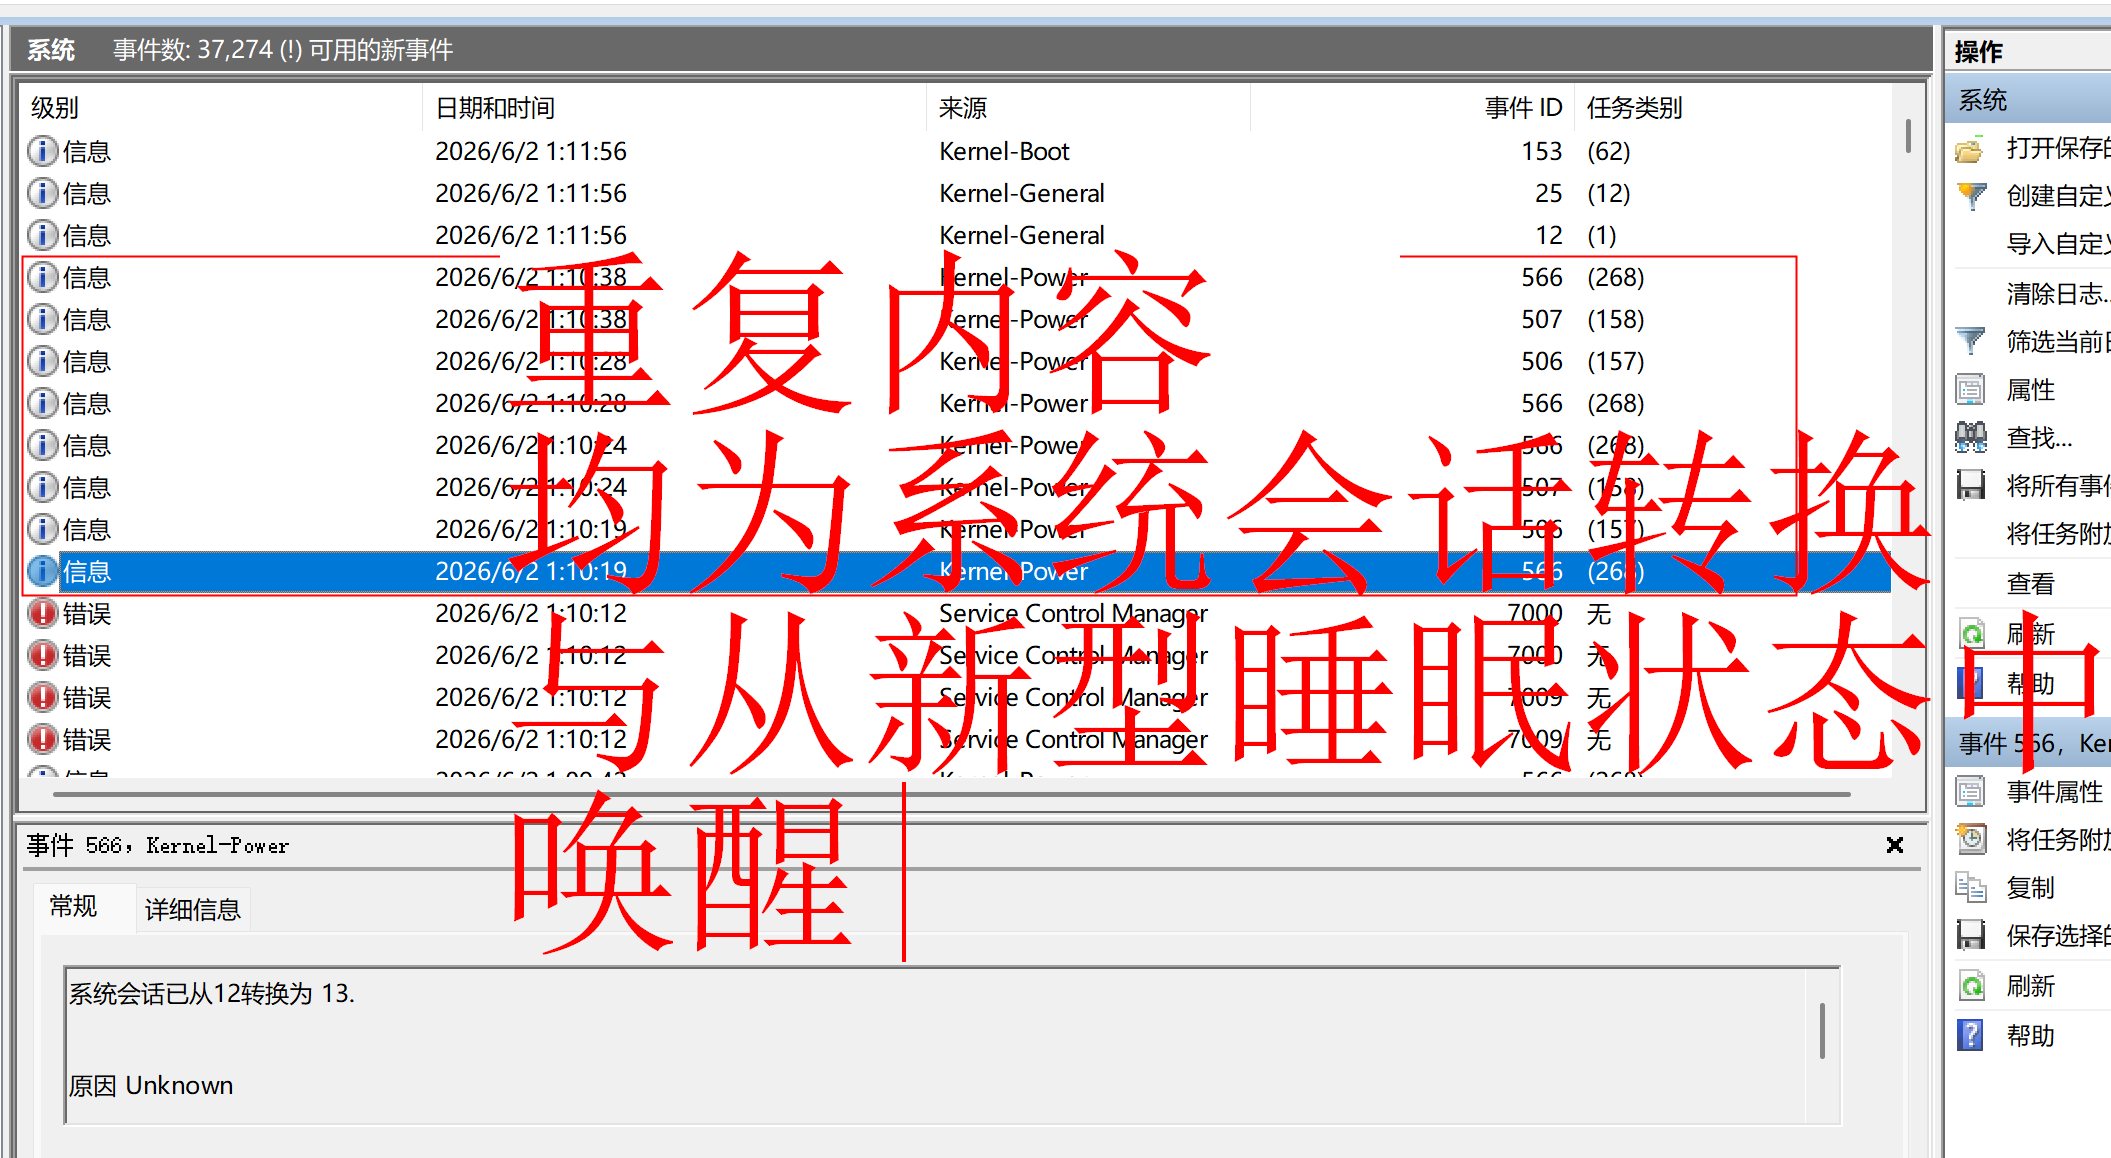Screen dimensions: 2111x1158
Task: Close the event 566 preview pane
Action: pos(1894,846)
